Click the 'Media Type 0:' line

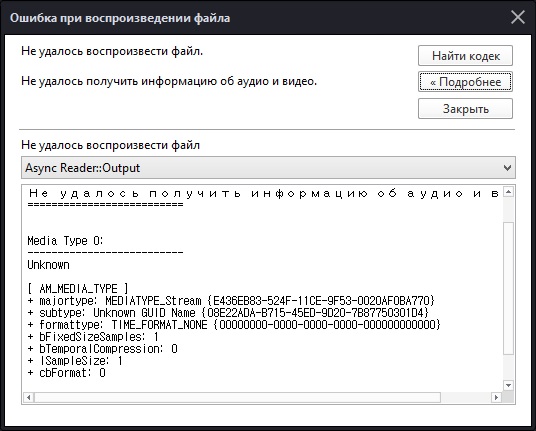click(x=65, y=241)
